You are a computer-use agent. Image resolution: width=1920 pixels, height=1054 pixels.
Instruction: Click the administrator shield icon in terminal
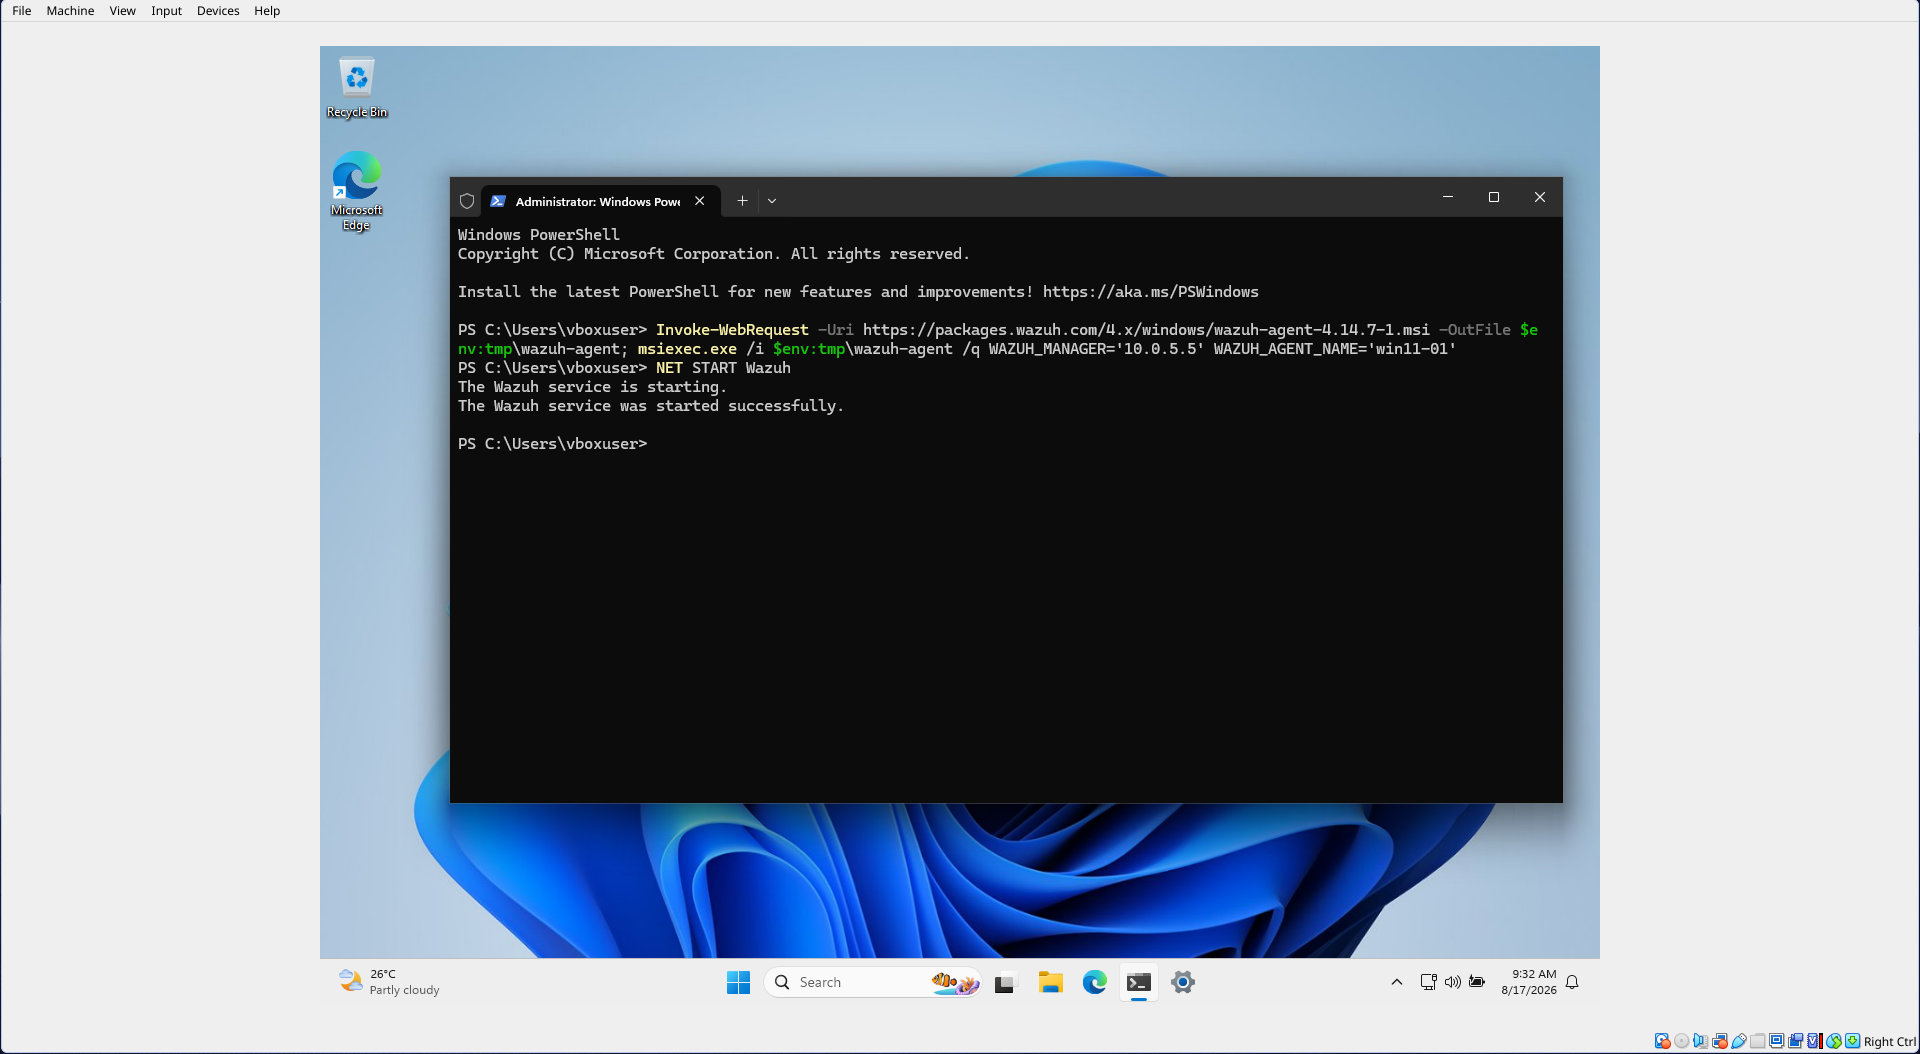click(467, 201)
